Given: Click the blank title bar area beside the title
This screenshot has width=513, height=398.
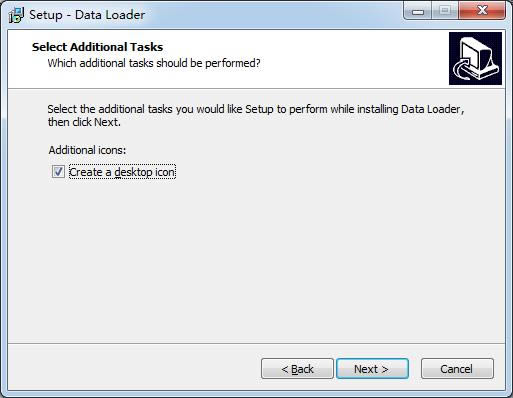Looking at the screenshot, I should pyautogui.click(x=273, y=15).
